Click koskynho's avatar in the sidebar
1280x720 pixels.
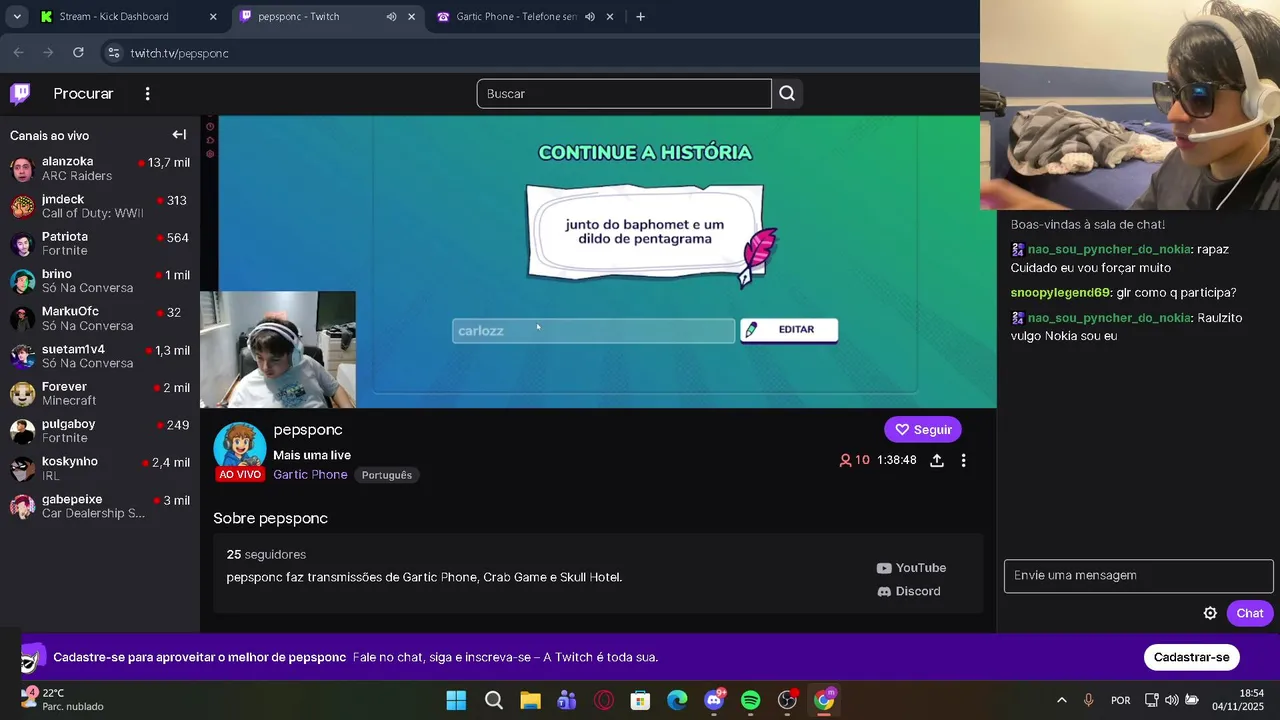22,469
